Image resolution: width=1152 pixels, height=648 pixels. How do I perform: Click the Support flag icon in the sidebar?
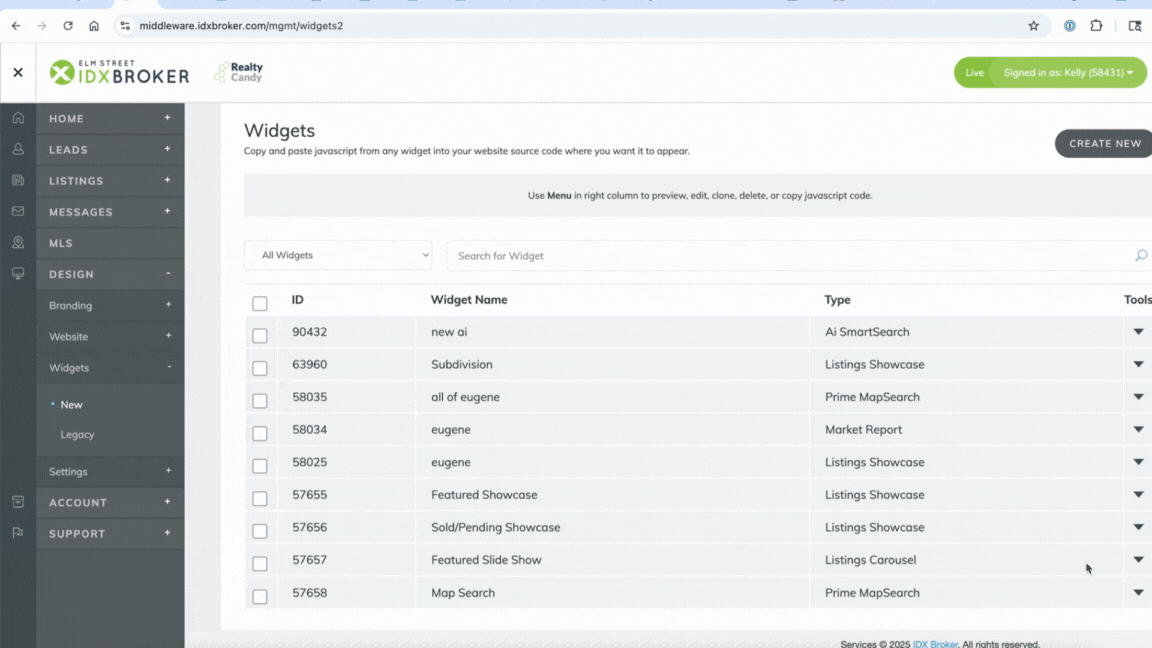click(x=18, y=533)
